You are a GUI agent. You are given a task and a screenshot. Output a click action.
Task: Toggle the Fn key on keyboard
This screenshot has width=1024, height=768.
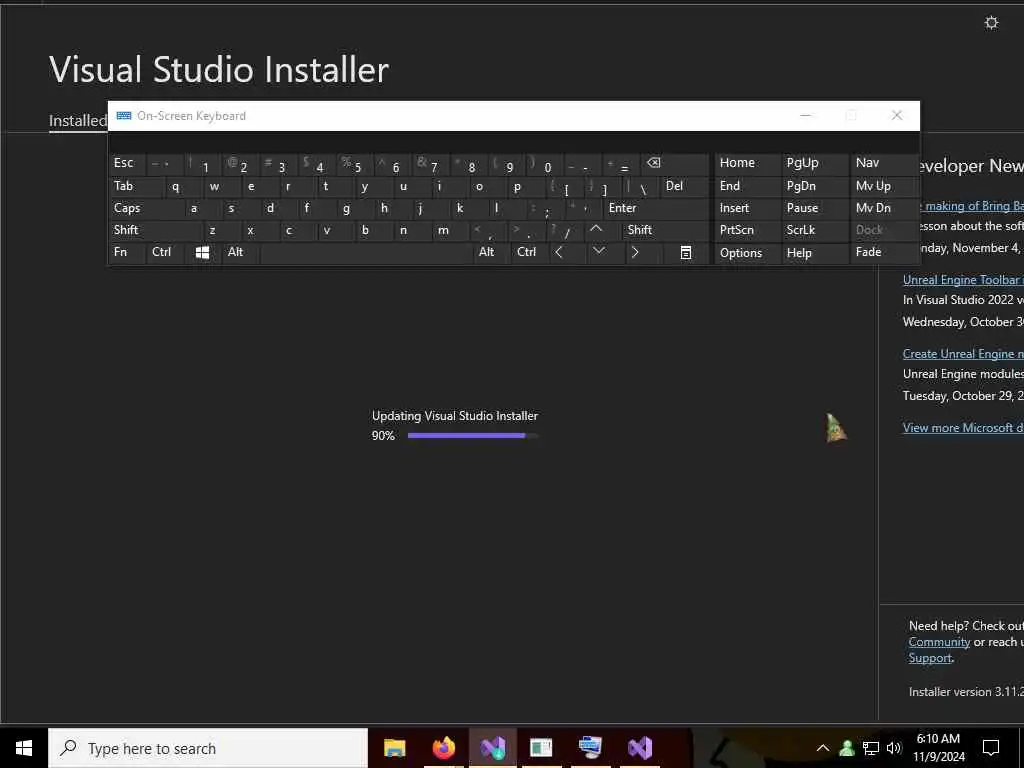127,253
